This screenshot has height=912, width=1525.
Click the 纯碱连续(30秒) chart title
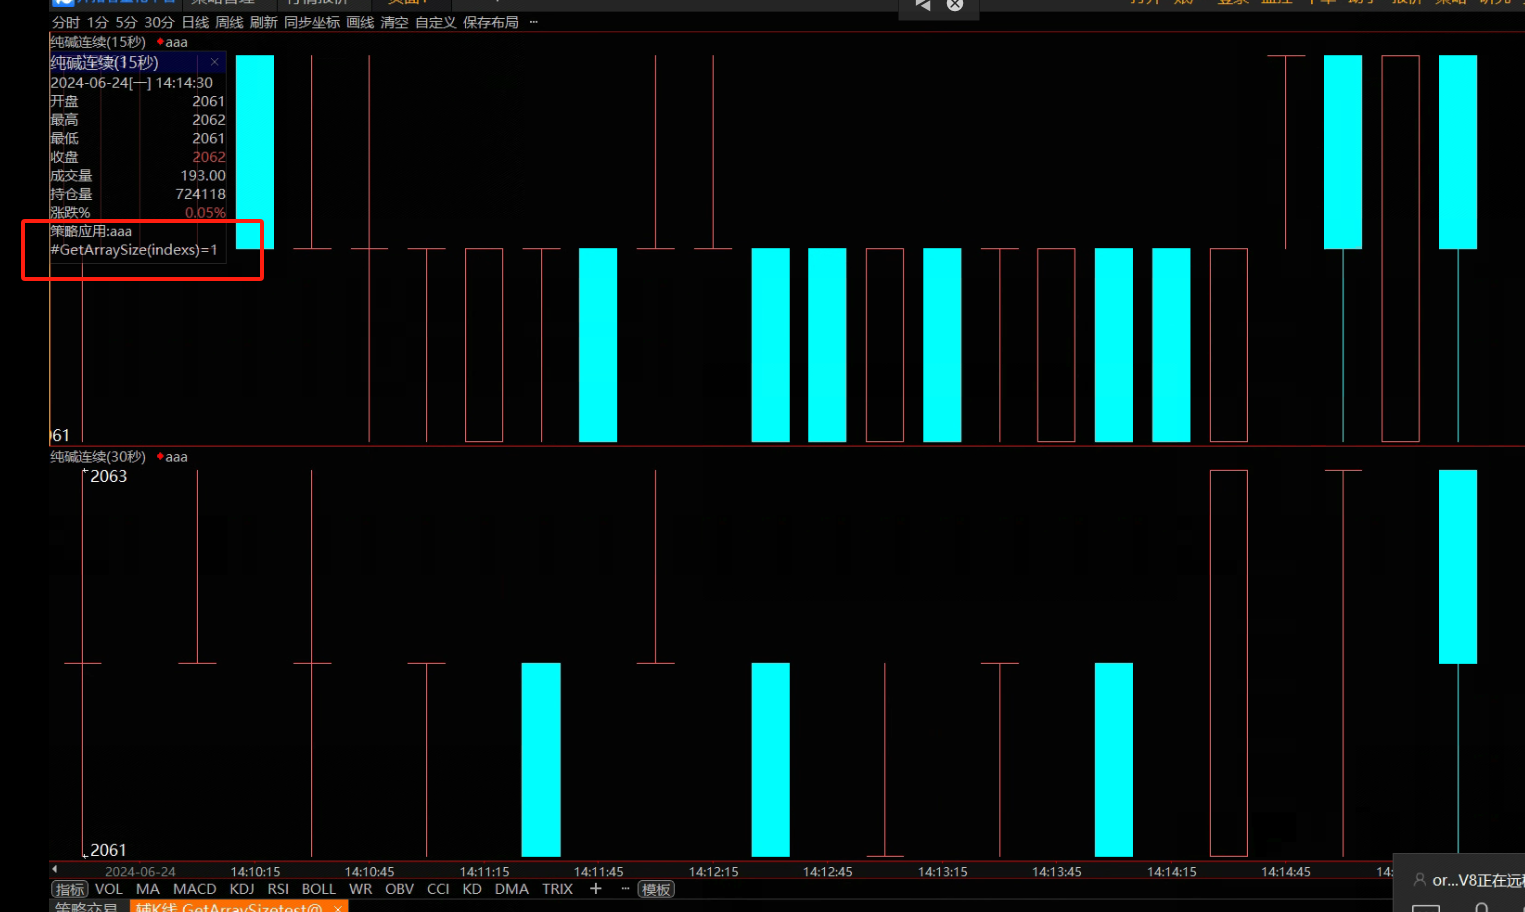[98, 457]
